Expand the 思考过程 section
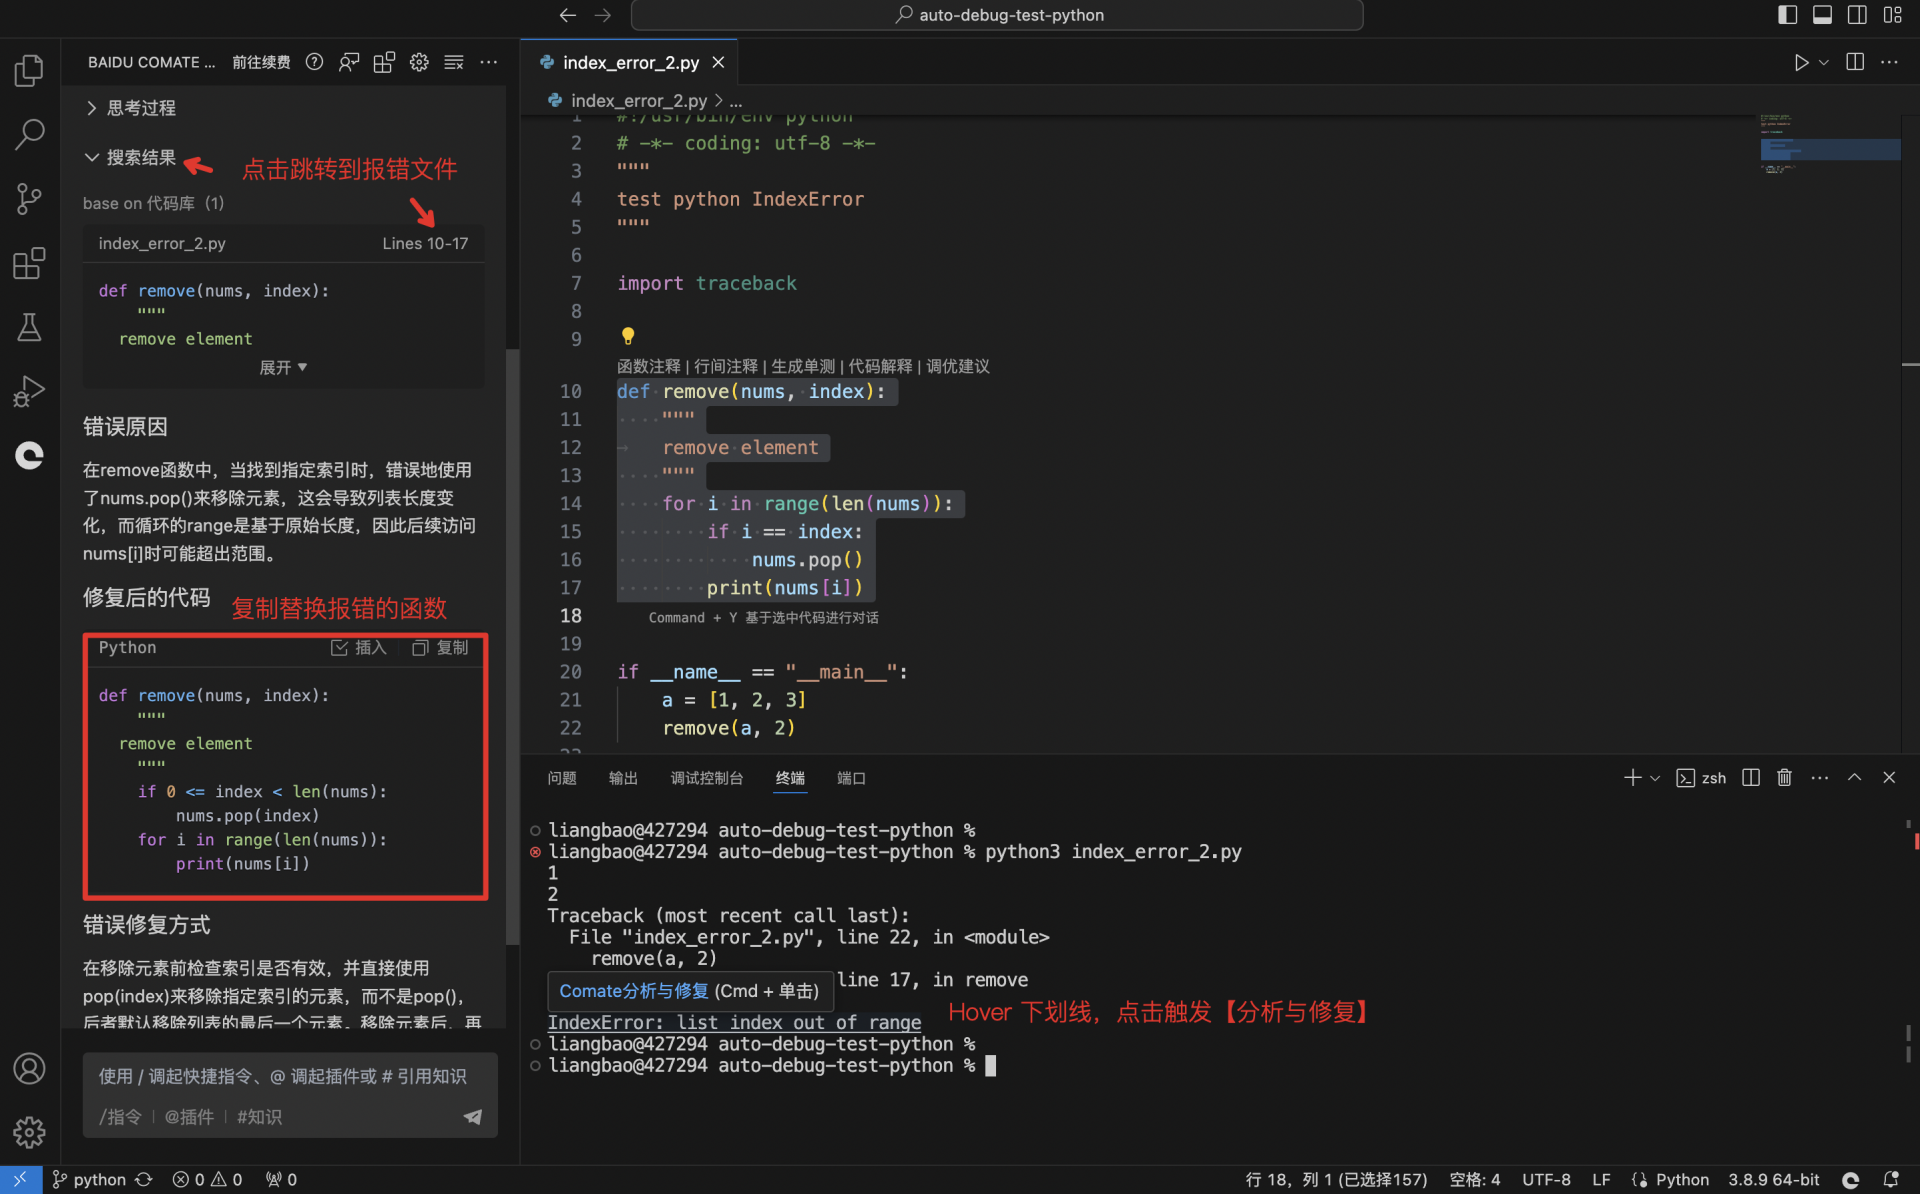 (x=131, y=108)
